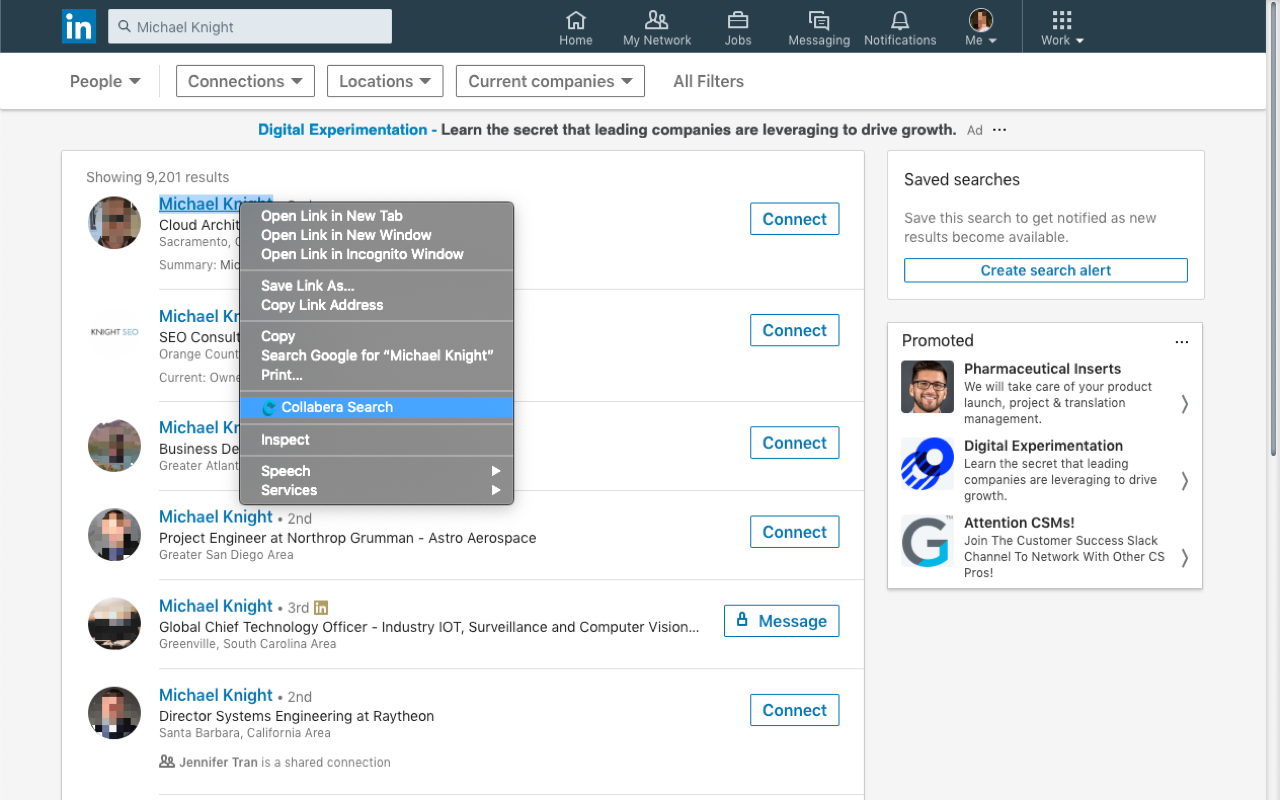Open the Home navigation icon

point(576,27)
